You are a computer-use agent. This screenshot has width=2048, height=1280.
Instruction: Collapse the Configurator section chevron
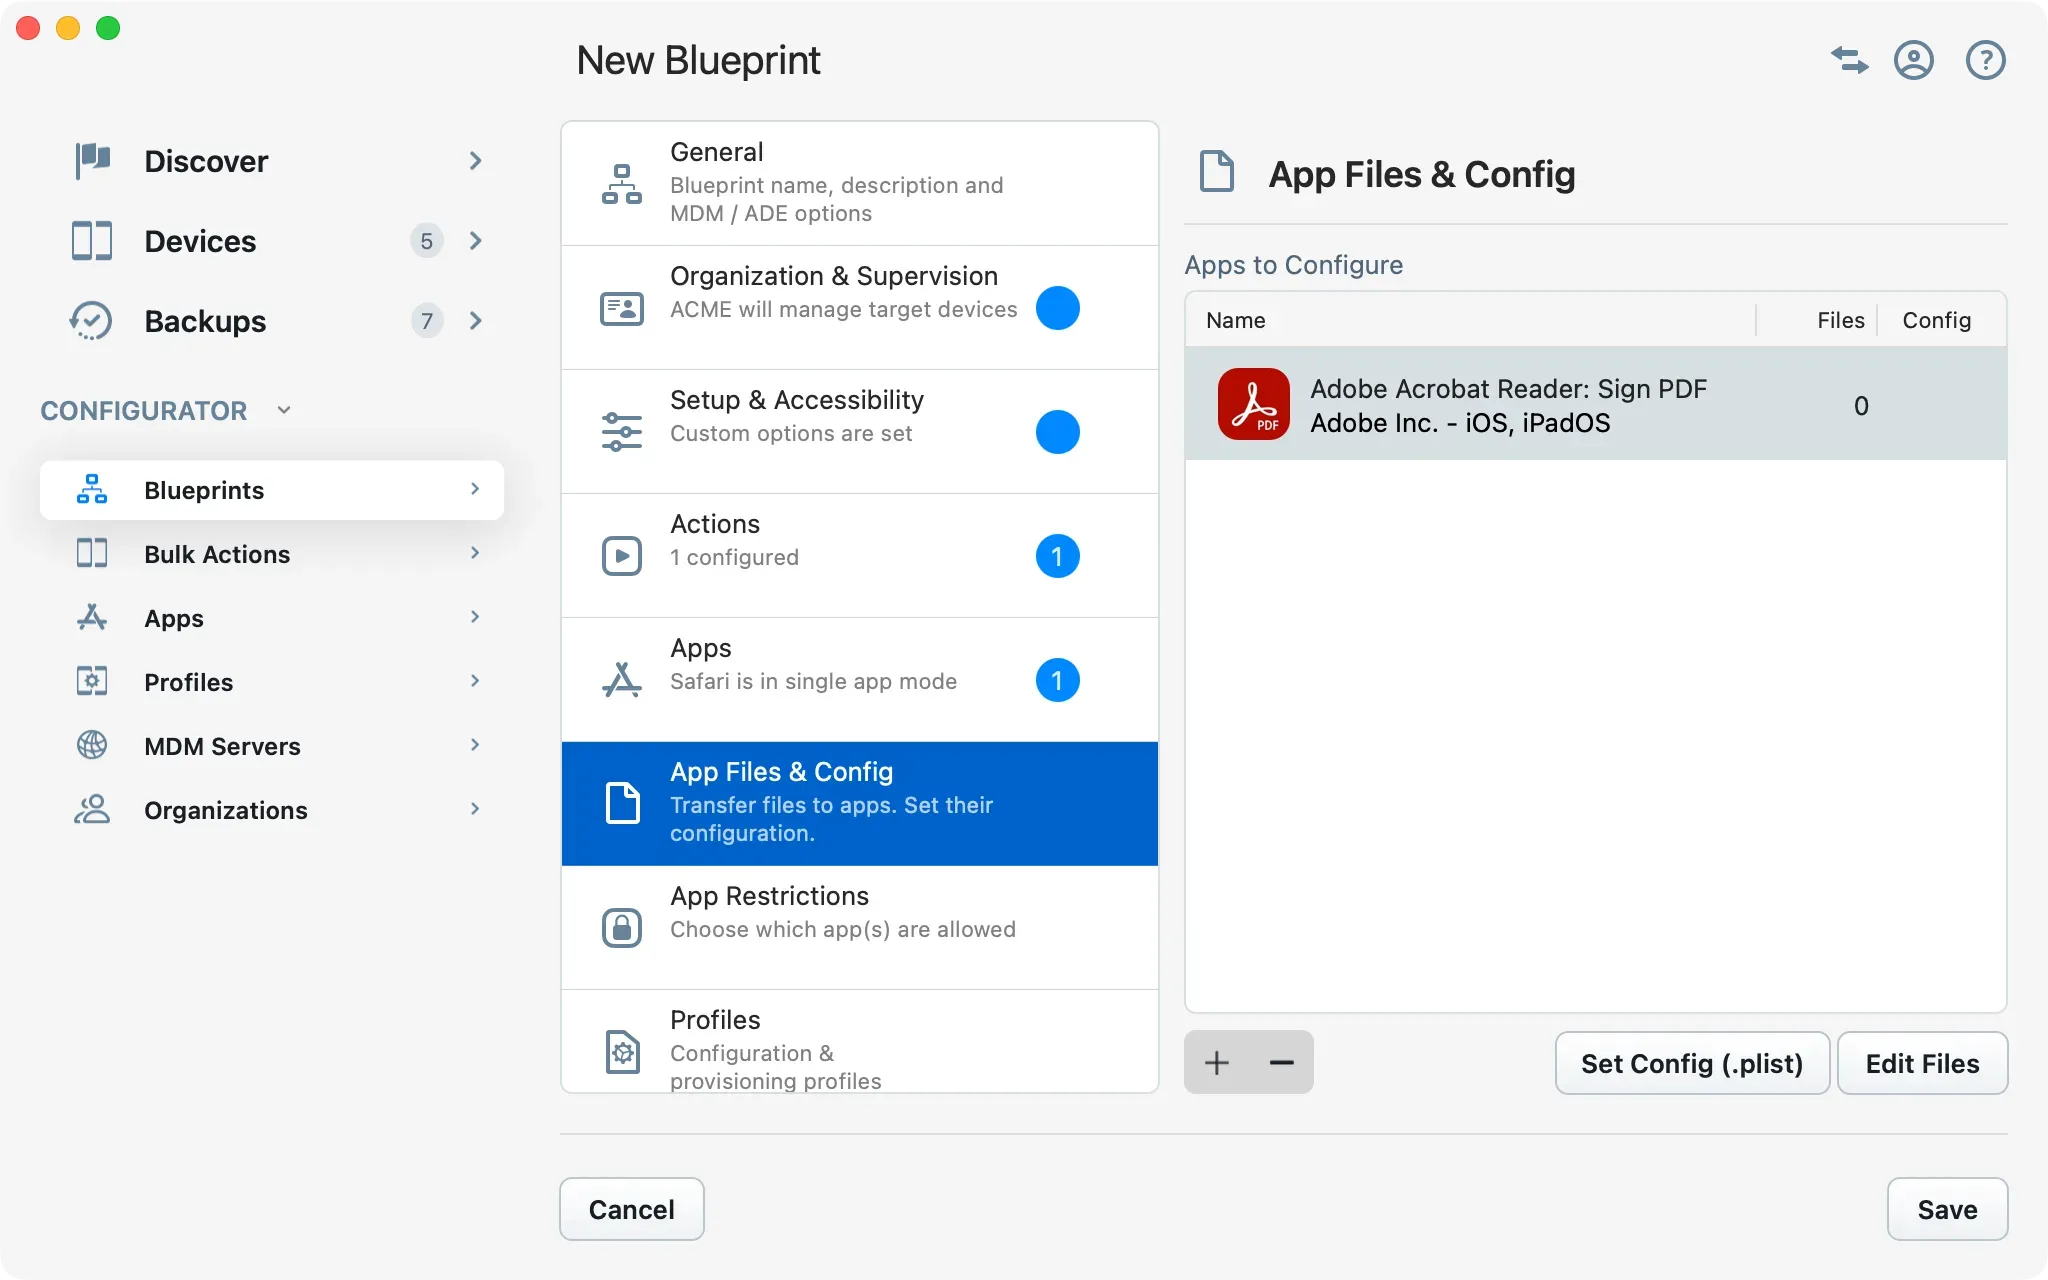pyautogui.click(x=283, y=410)
